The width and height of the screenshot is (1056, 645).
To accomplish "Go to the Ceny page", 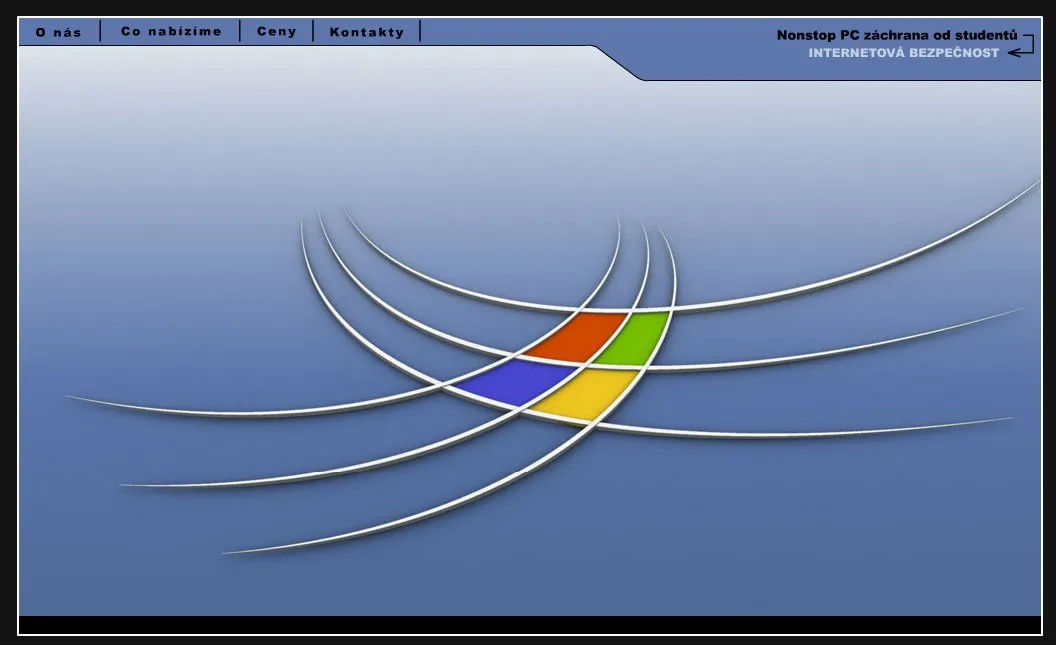I will [276, 32].
